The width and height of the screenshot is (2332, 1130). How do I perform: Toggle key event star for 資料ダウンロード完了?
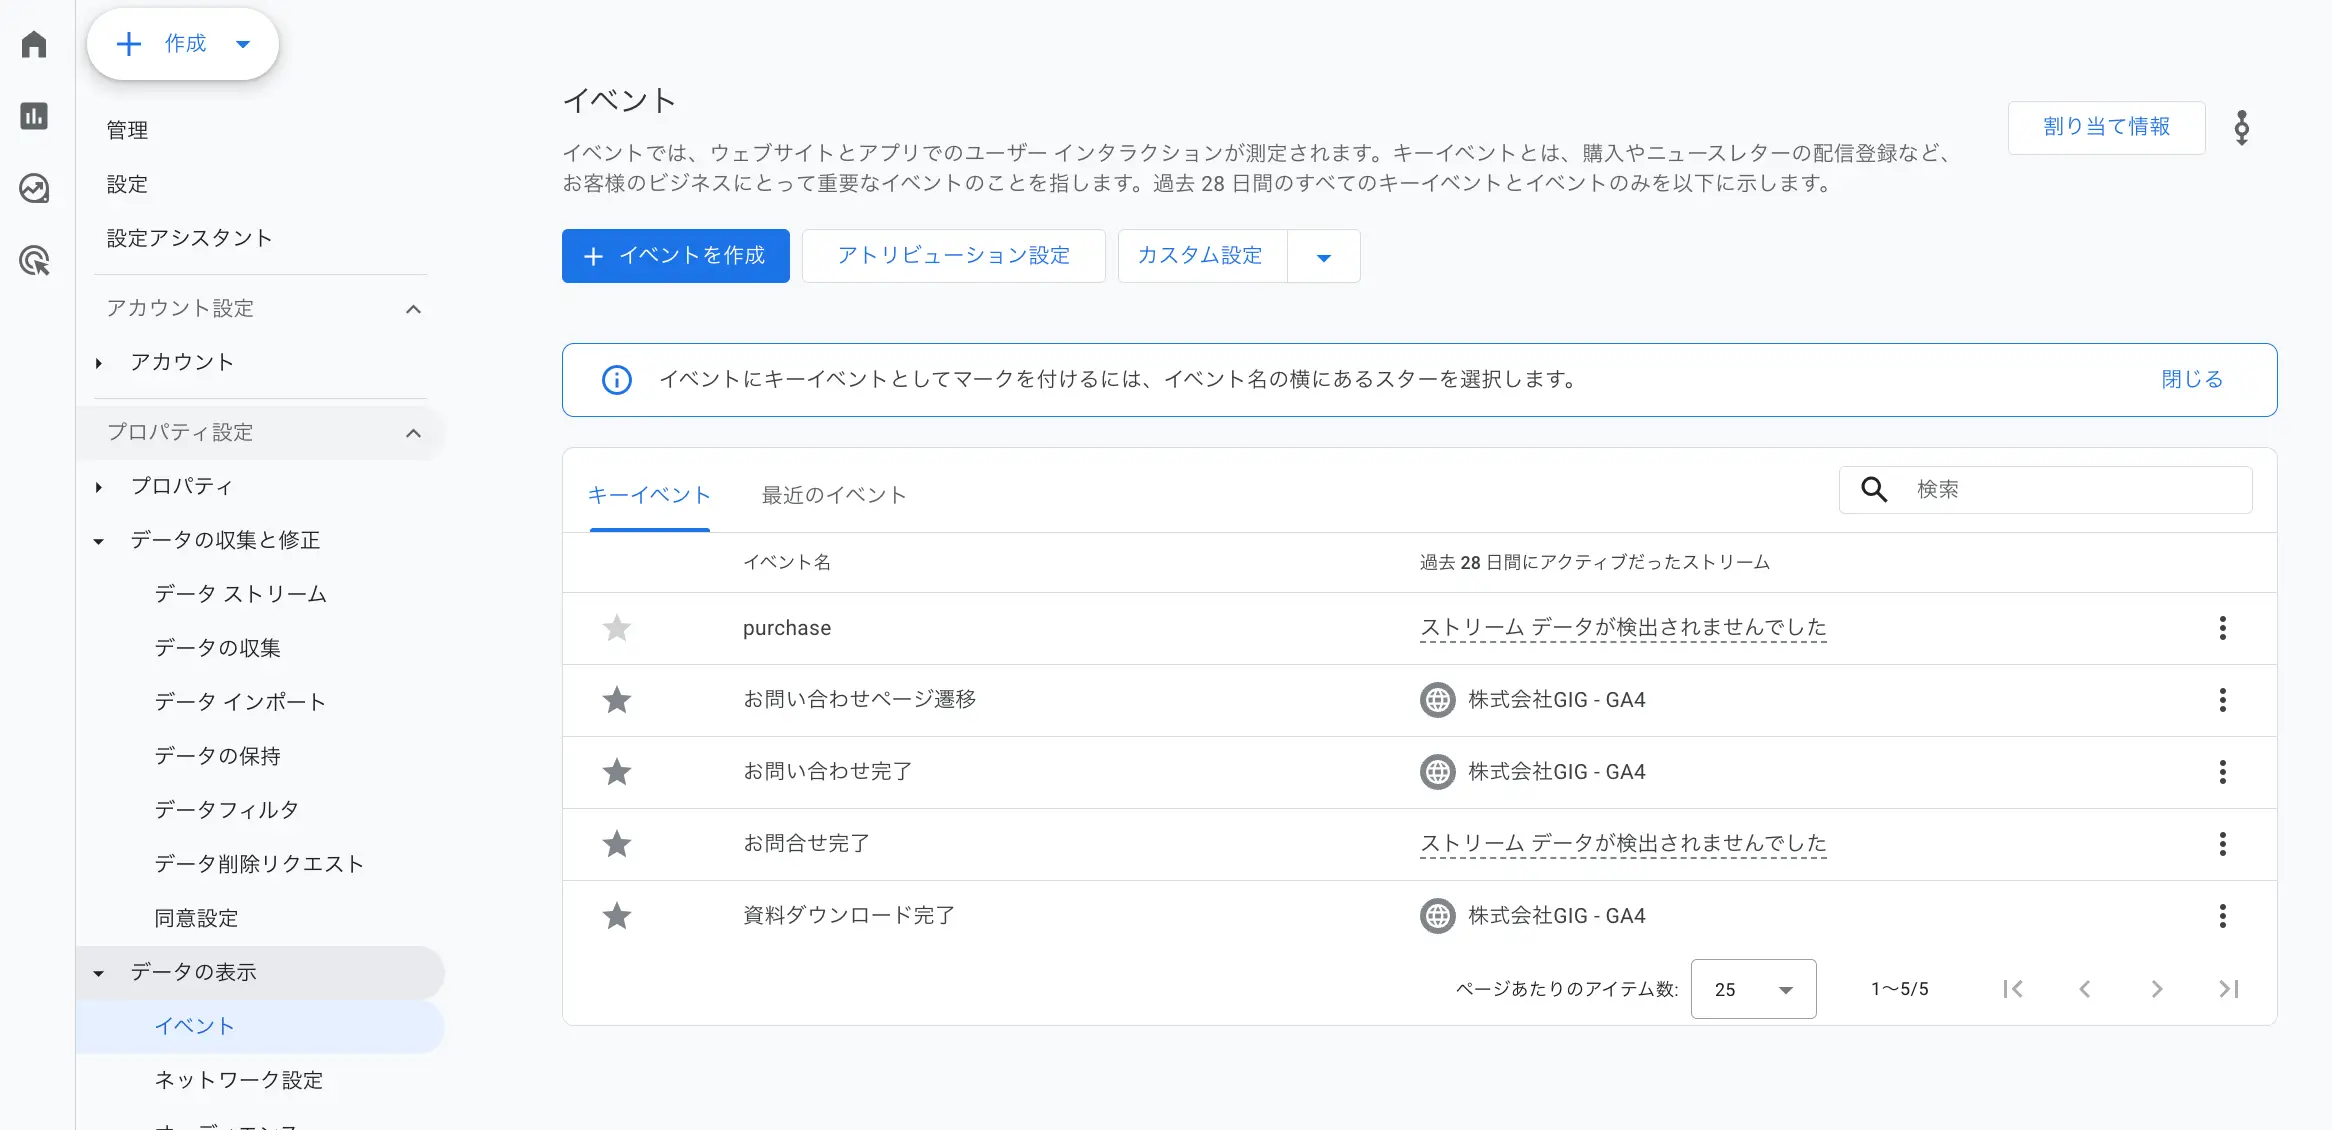(x=617, y=916)
